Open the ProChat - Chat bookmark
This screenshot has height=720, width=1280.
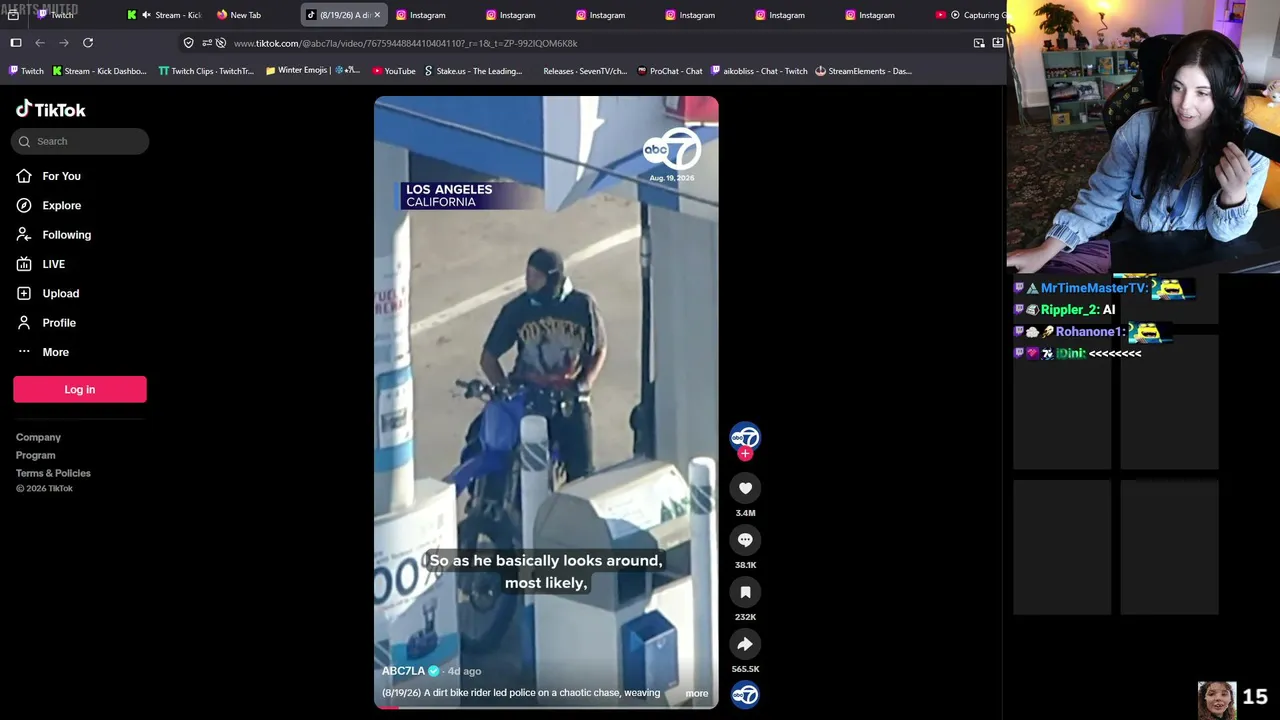pos(670,71)
